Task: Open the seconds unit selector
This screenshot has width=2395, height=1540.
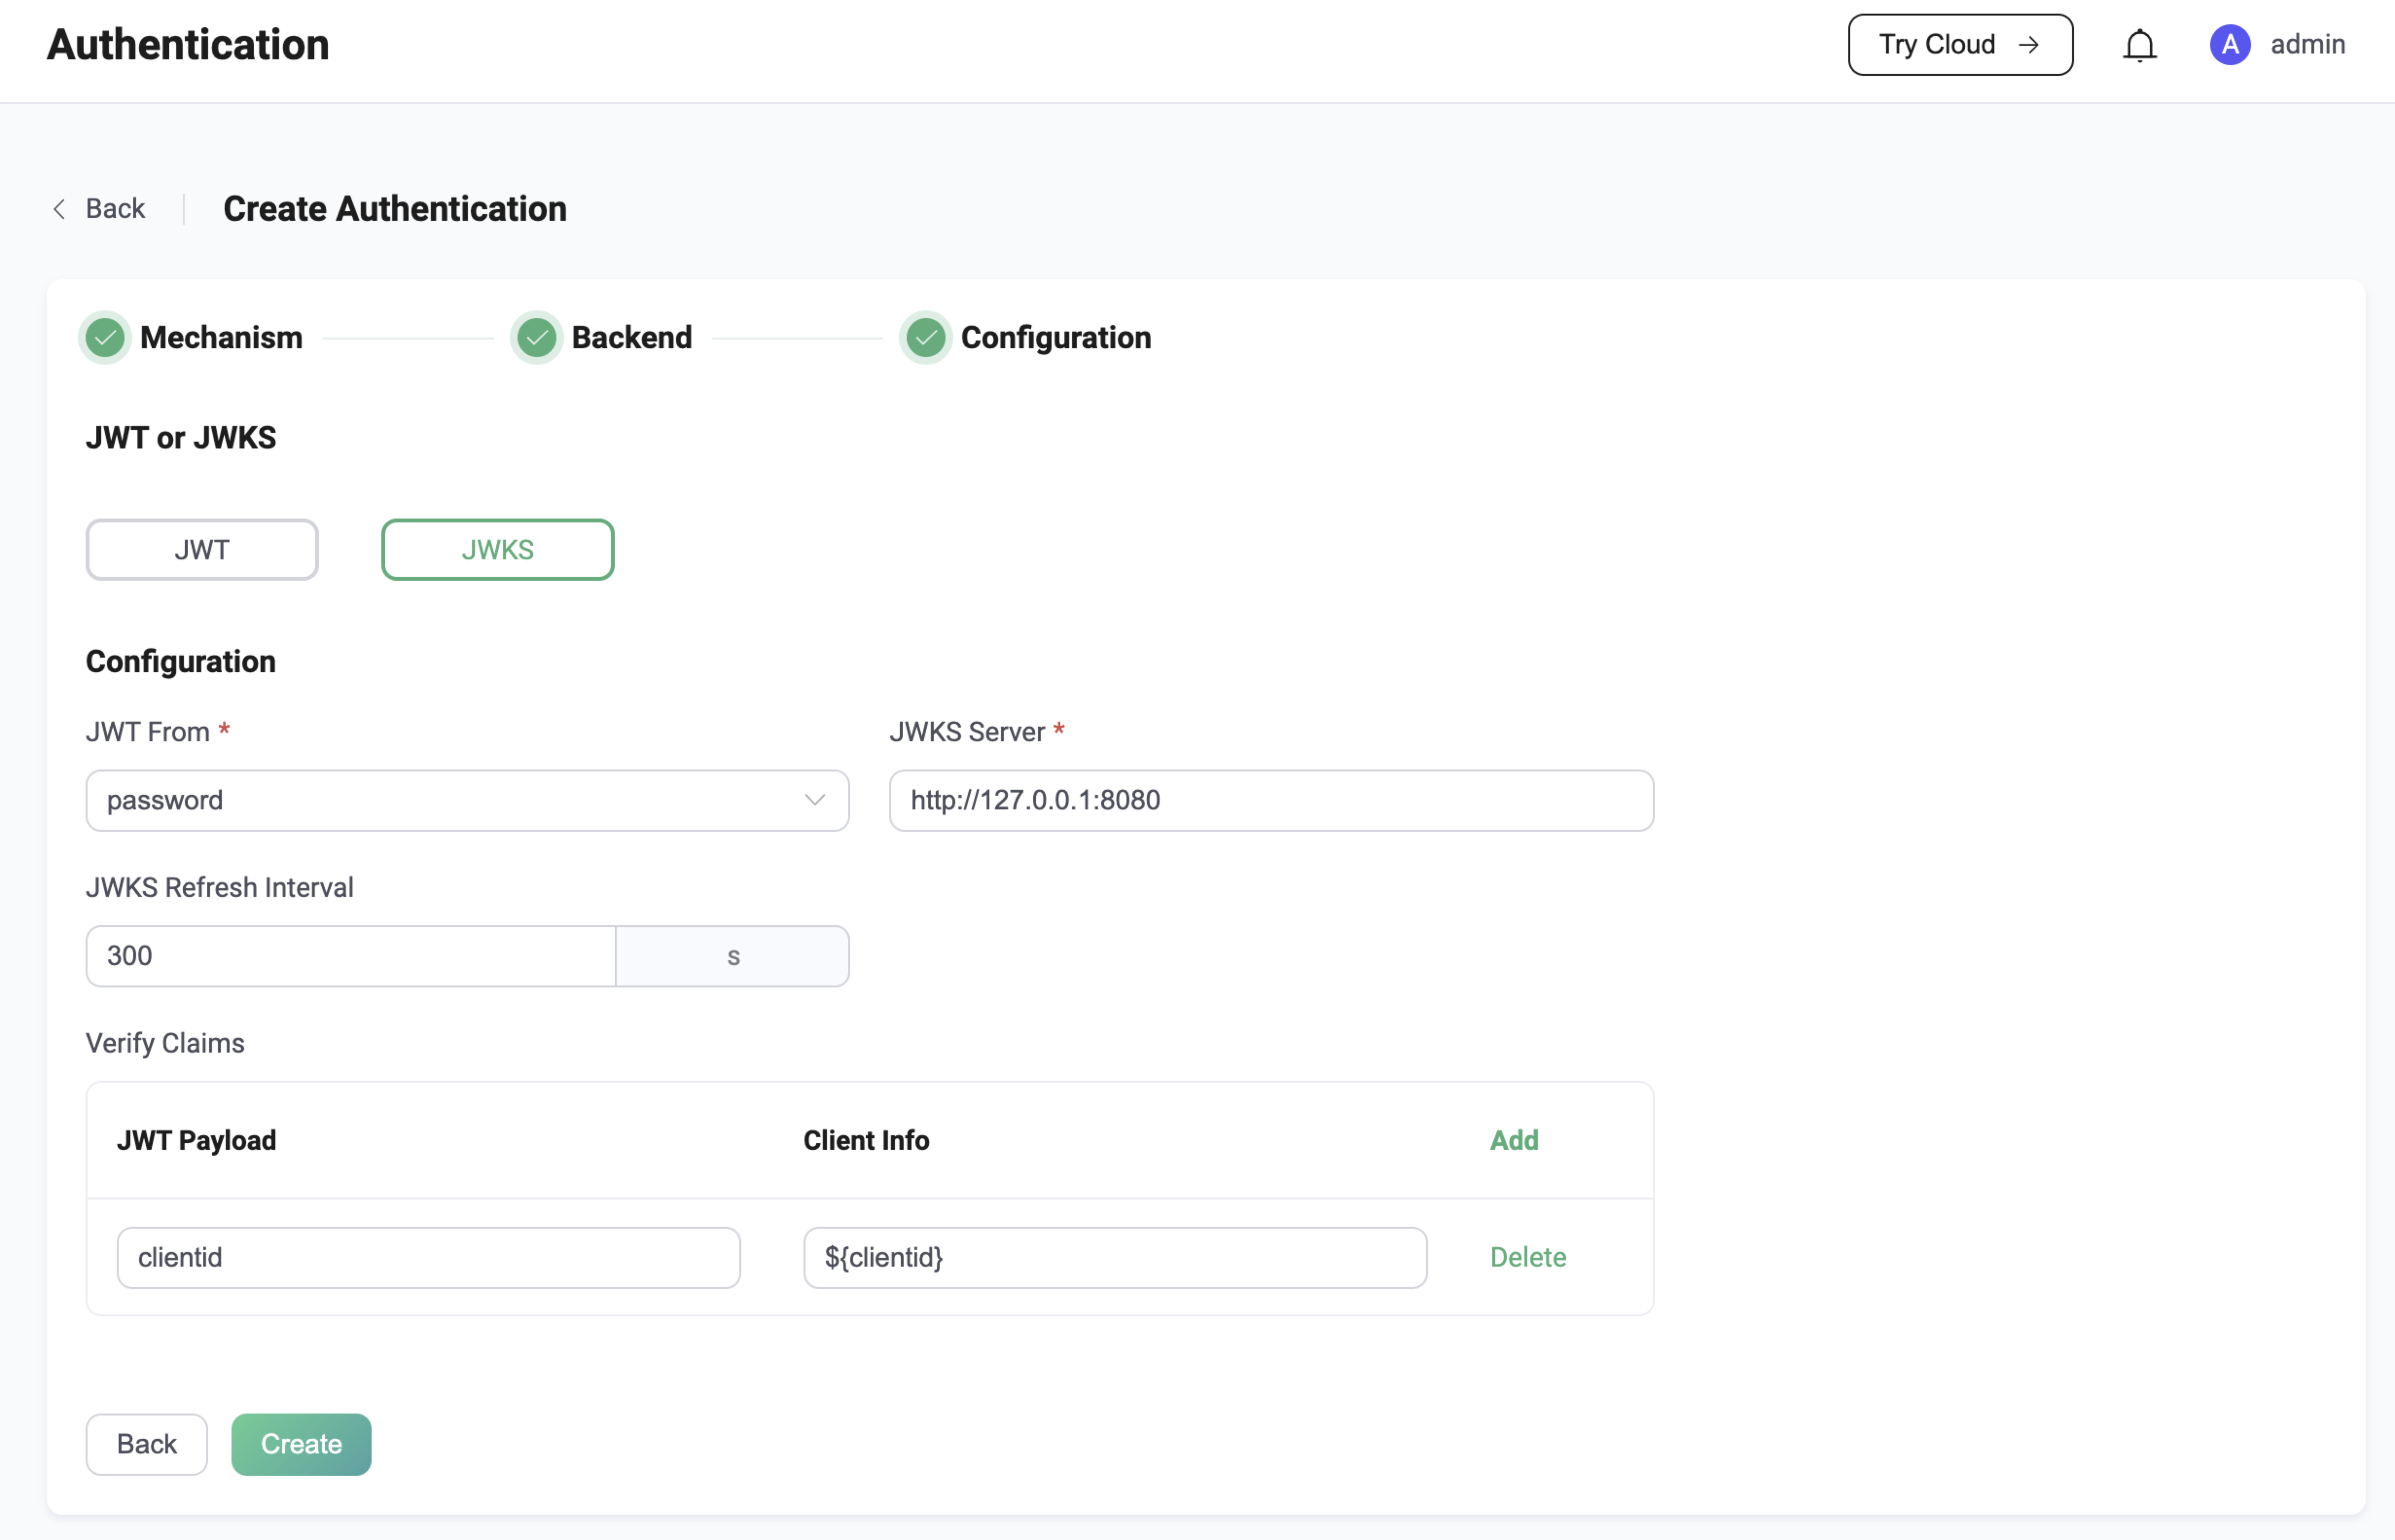Action: 732,956
